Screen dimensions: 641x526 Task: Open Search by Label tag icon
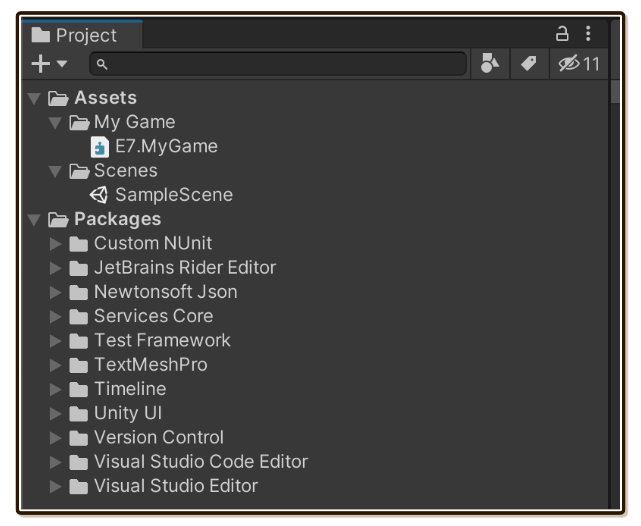(529, 63)
